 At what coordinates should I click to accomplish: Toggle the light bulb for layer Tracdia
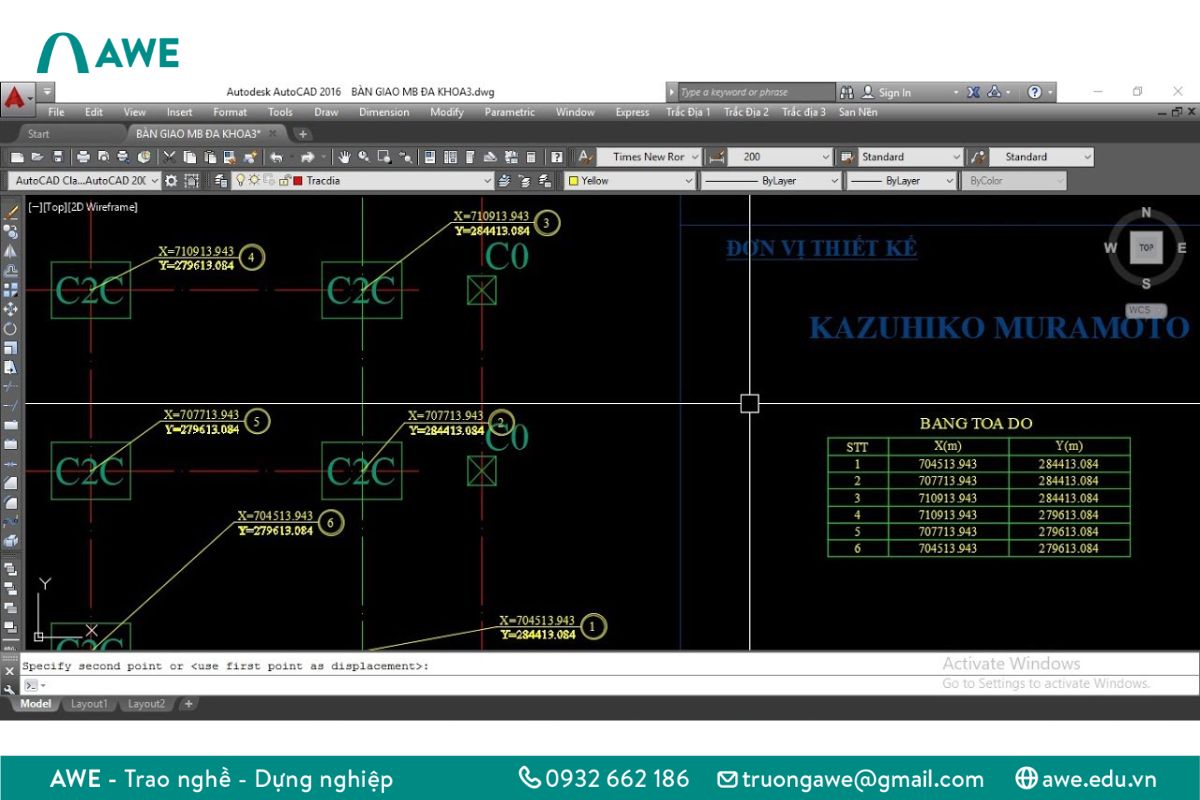point(241,181)
